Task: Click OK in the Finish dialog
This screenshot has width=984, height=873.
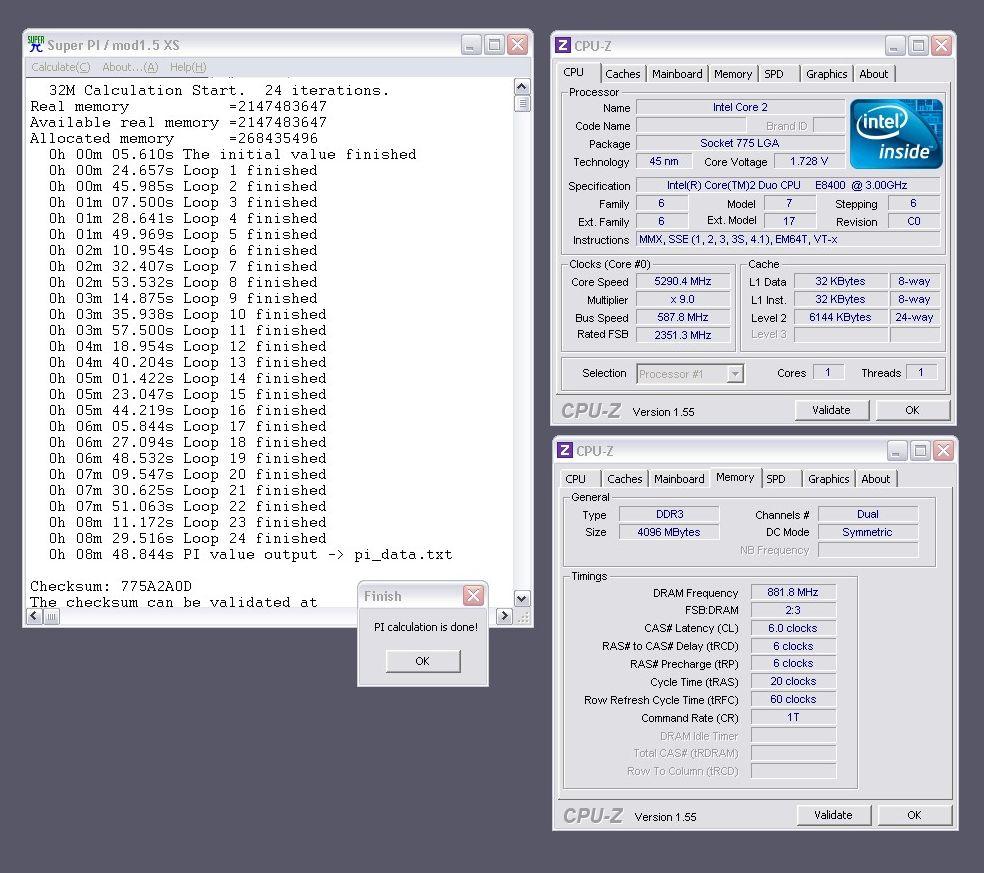Action: coord(423,661)
